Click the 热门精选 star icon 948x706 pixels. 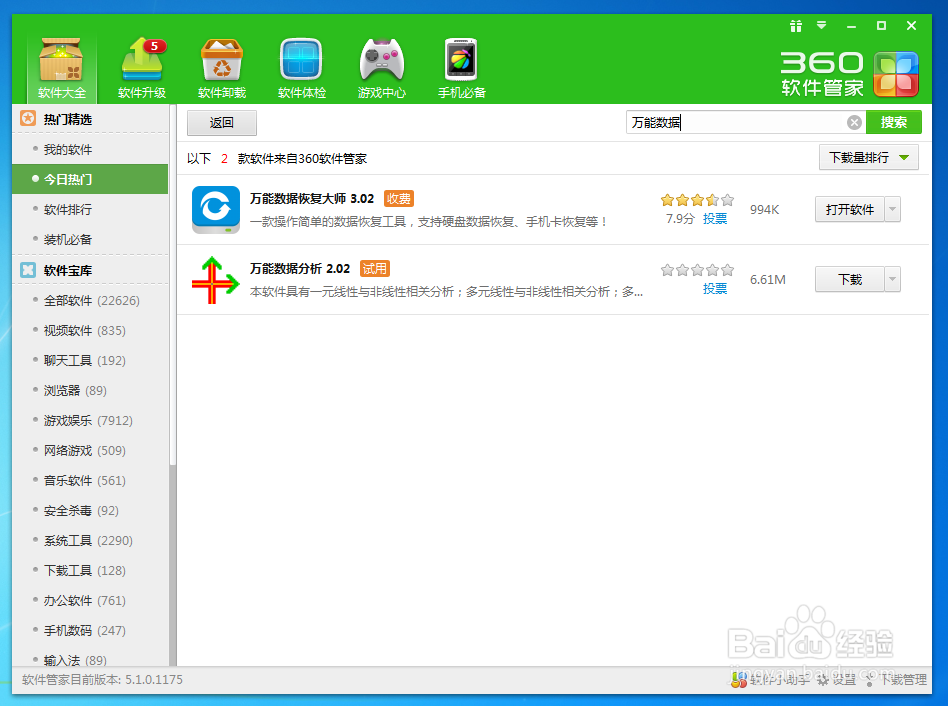point(28,118)
